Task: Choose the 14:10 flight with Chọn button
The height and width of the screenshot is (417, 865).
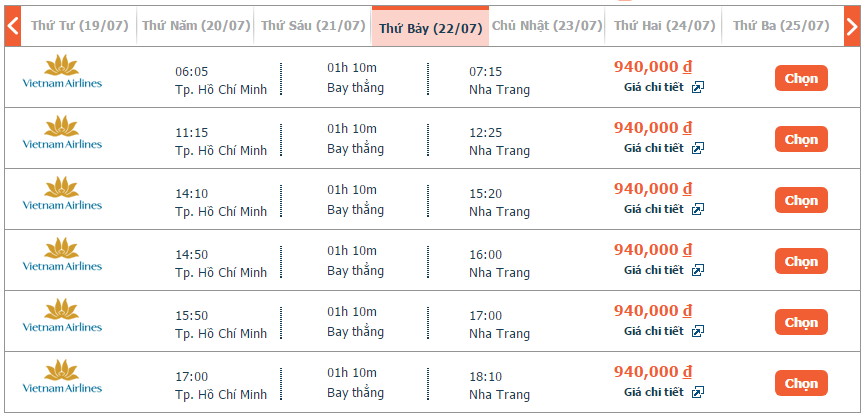Action: (801, 200)
